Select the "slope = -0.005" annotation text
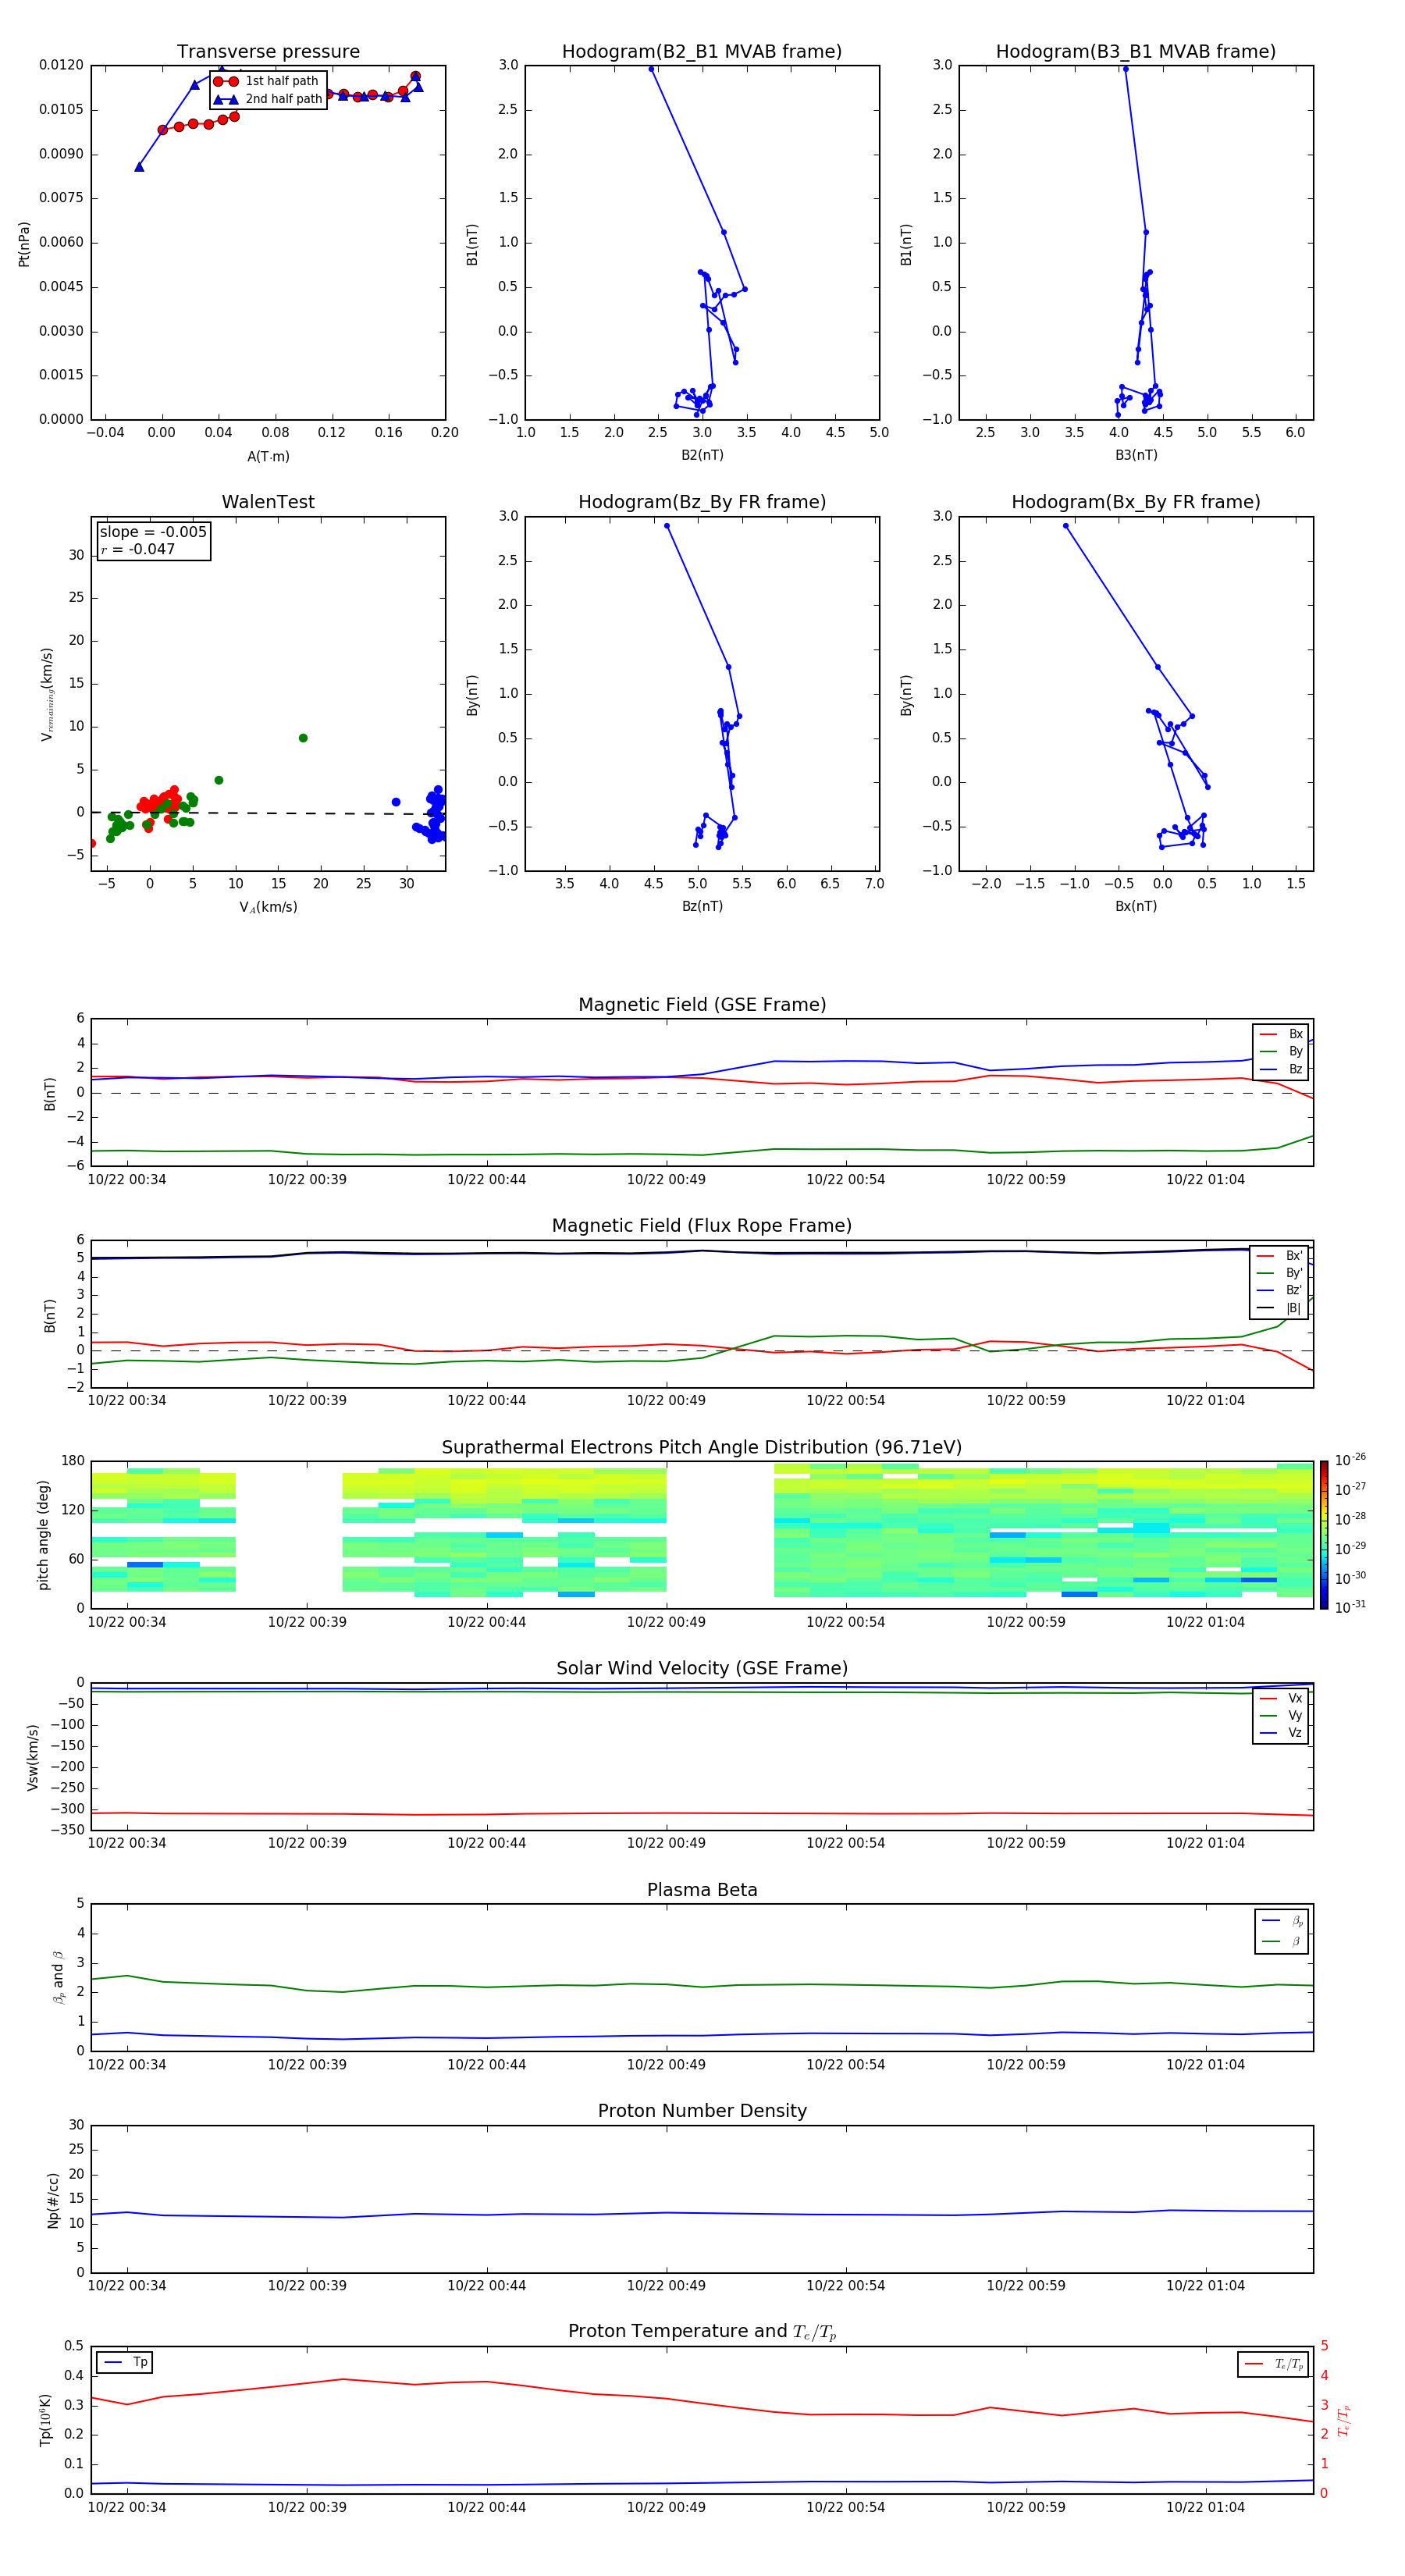The image size is (1405, 2576). tap(153, 532)
